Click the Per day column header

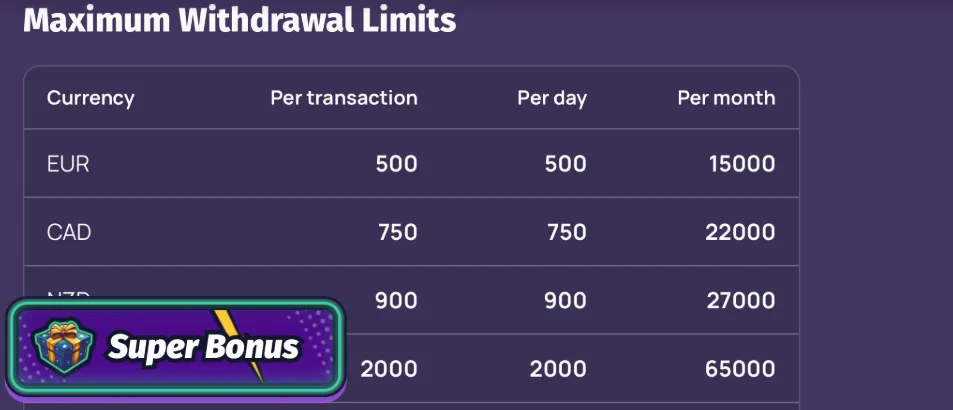tap(551, 98)
